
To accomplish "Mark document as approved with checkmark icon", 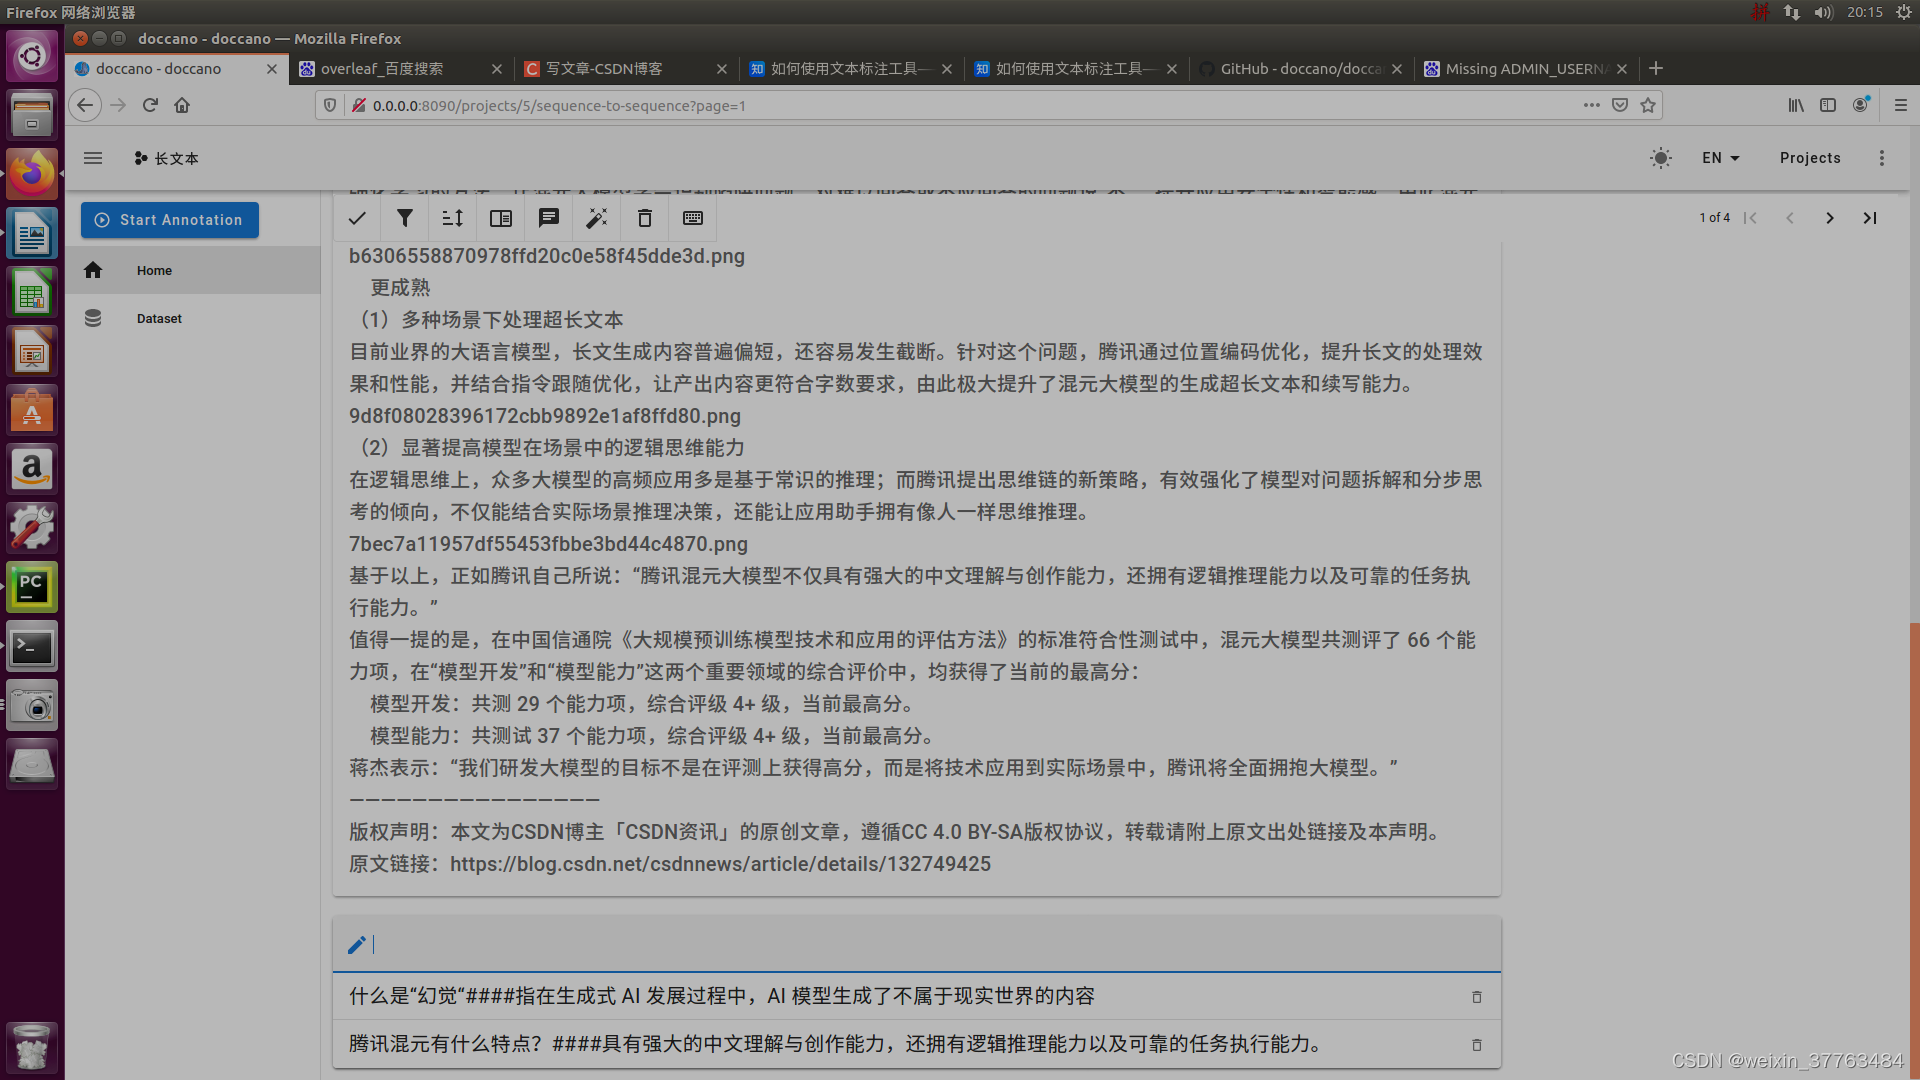I will pyautogui.click(x=357, y=218).
